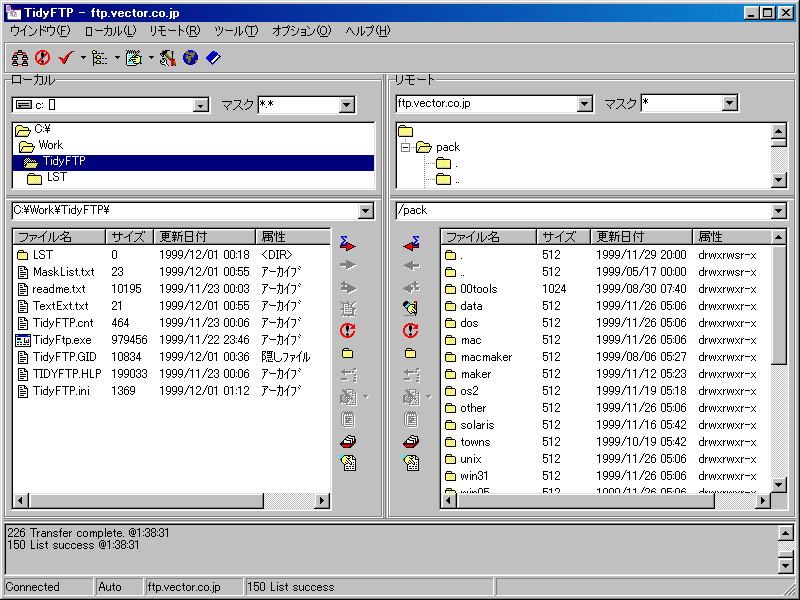Click the remote folder tree scroll-down arrow
The width and height of the screenshot is (800, 600).
tap(779, 180)
